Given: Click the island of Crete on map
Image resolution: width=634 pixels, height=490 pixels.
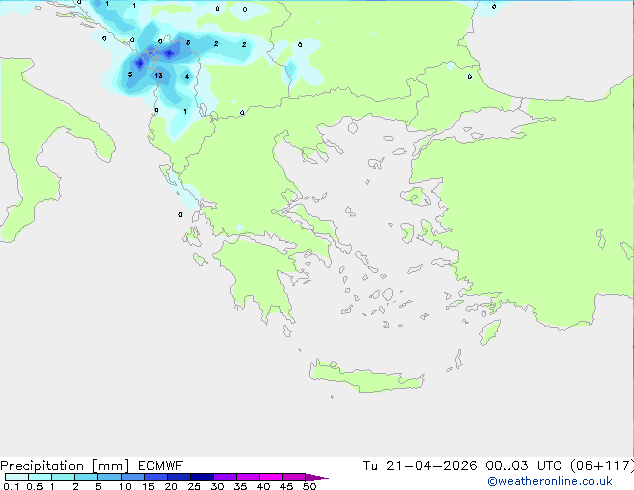Looking at the screenshot, I should (x=366, y=377).
